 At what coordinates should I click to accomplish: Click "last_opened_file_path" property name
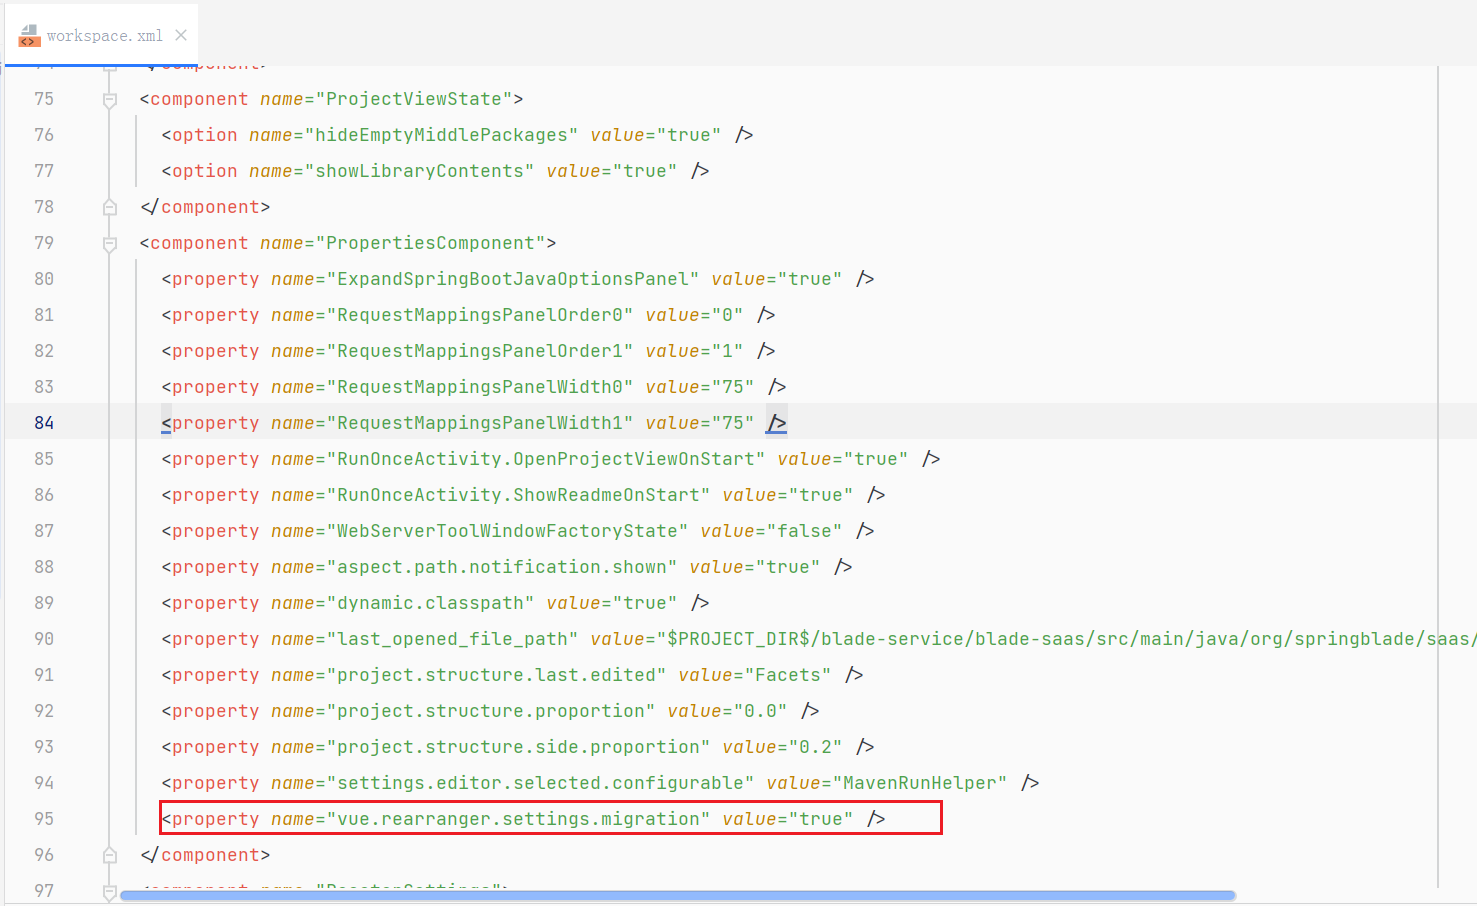(x=452, y=639)
